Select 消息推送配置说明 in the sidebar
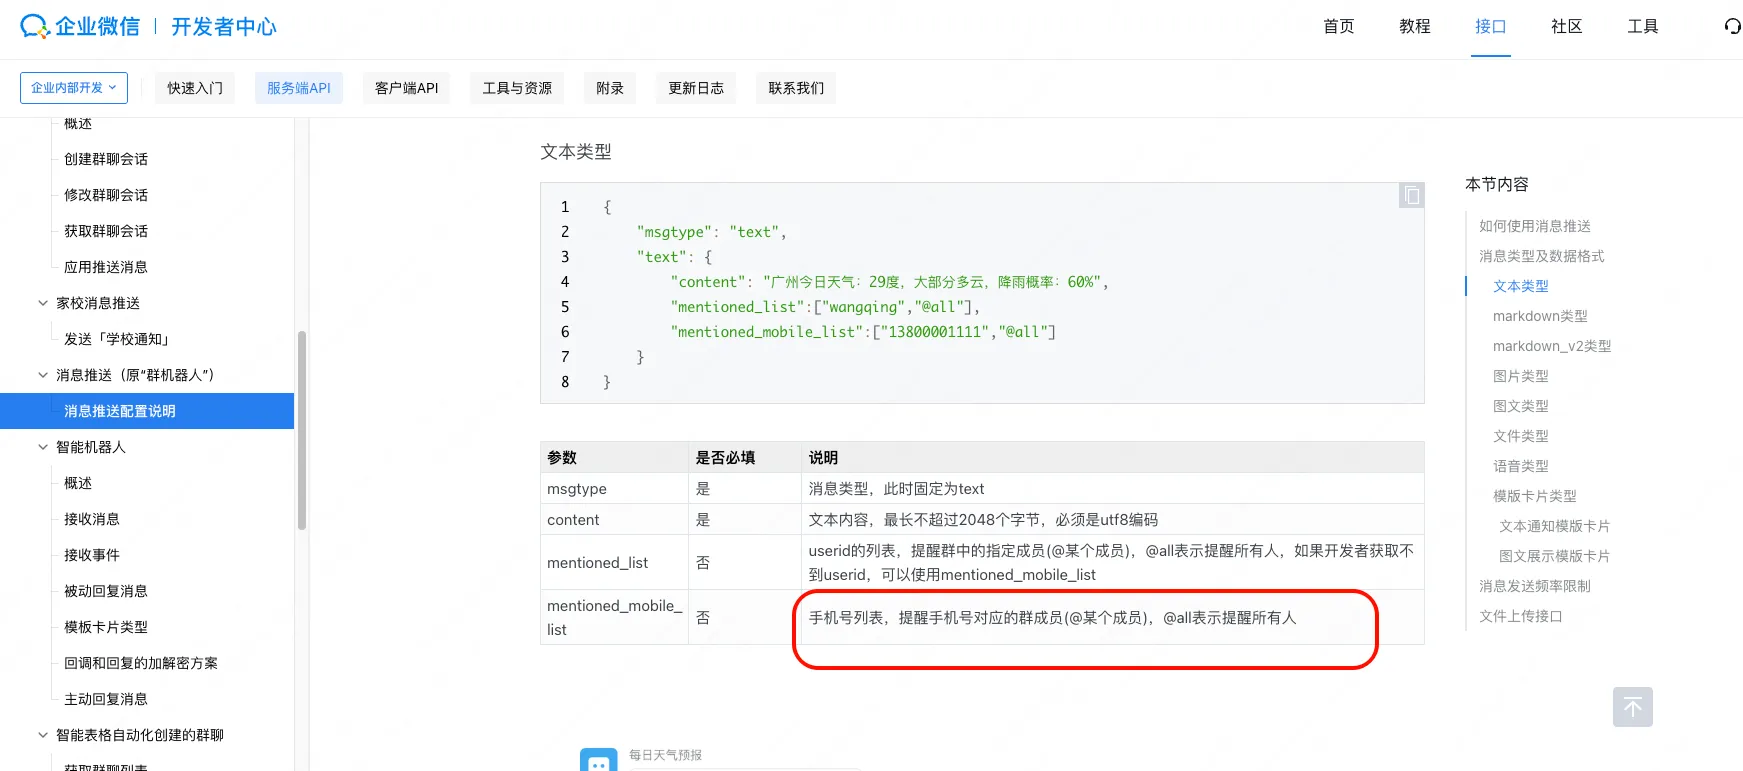Screen dimensions: 1743x771 pos(147,411)
